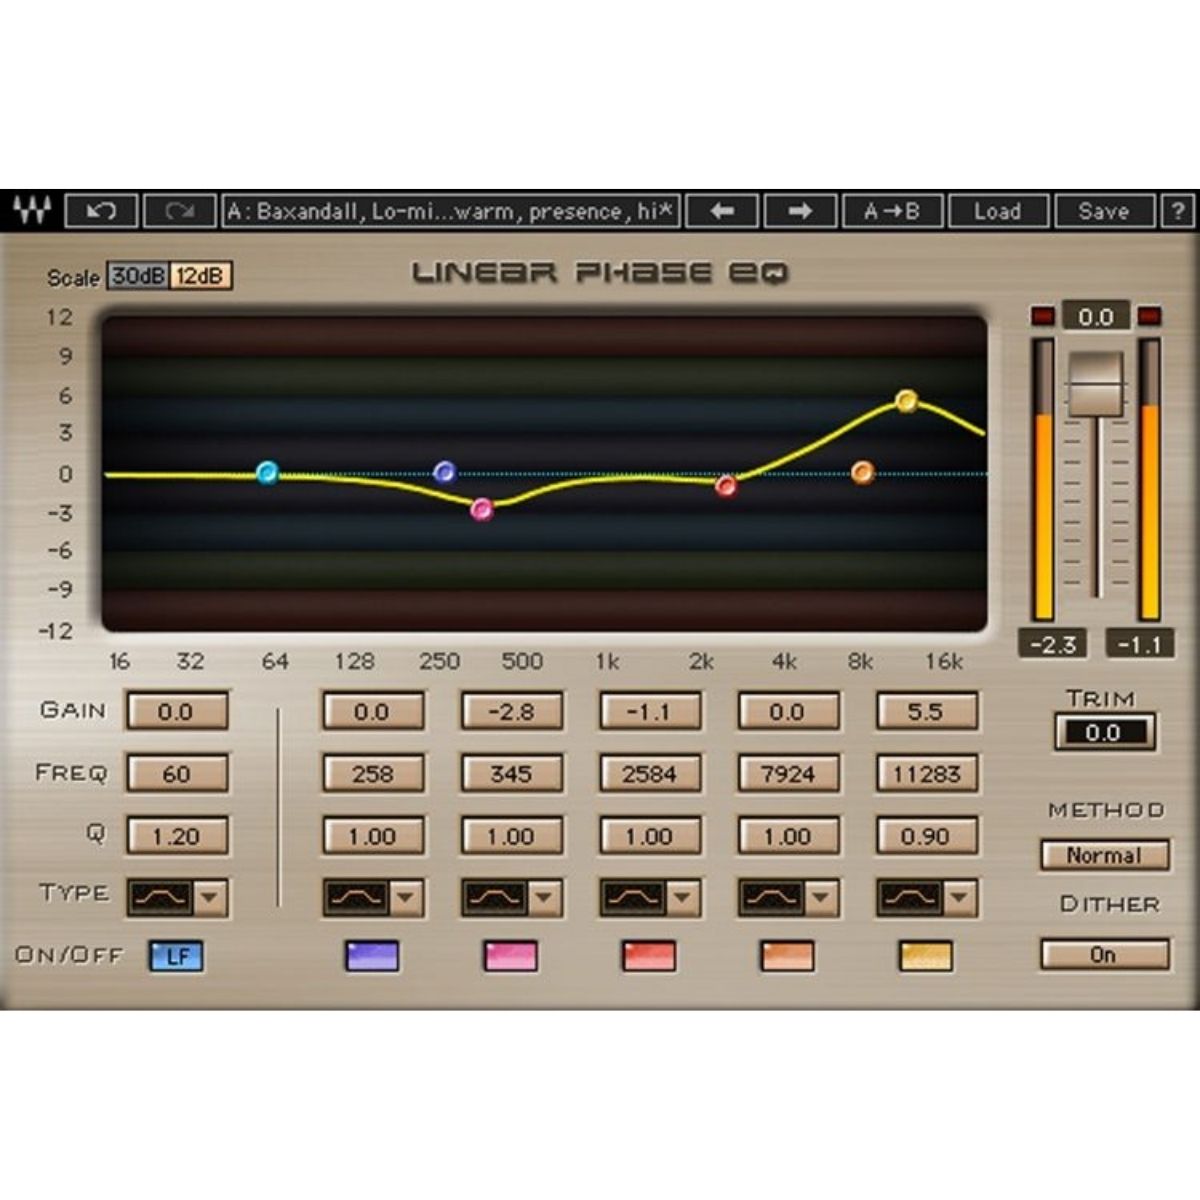Switch the scale to 30dB
The image size is (1200, 1200).
point(137,277)
